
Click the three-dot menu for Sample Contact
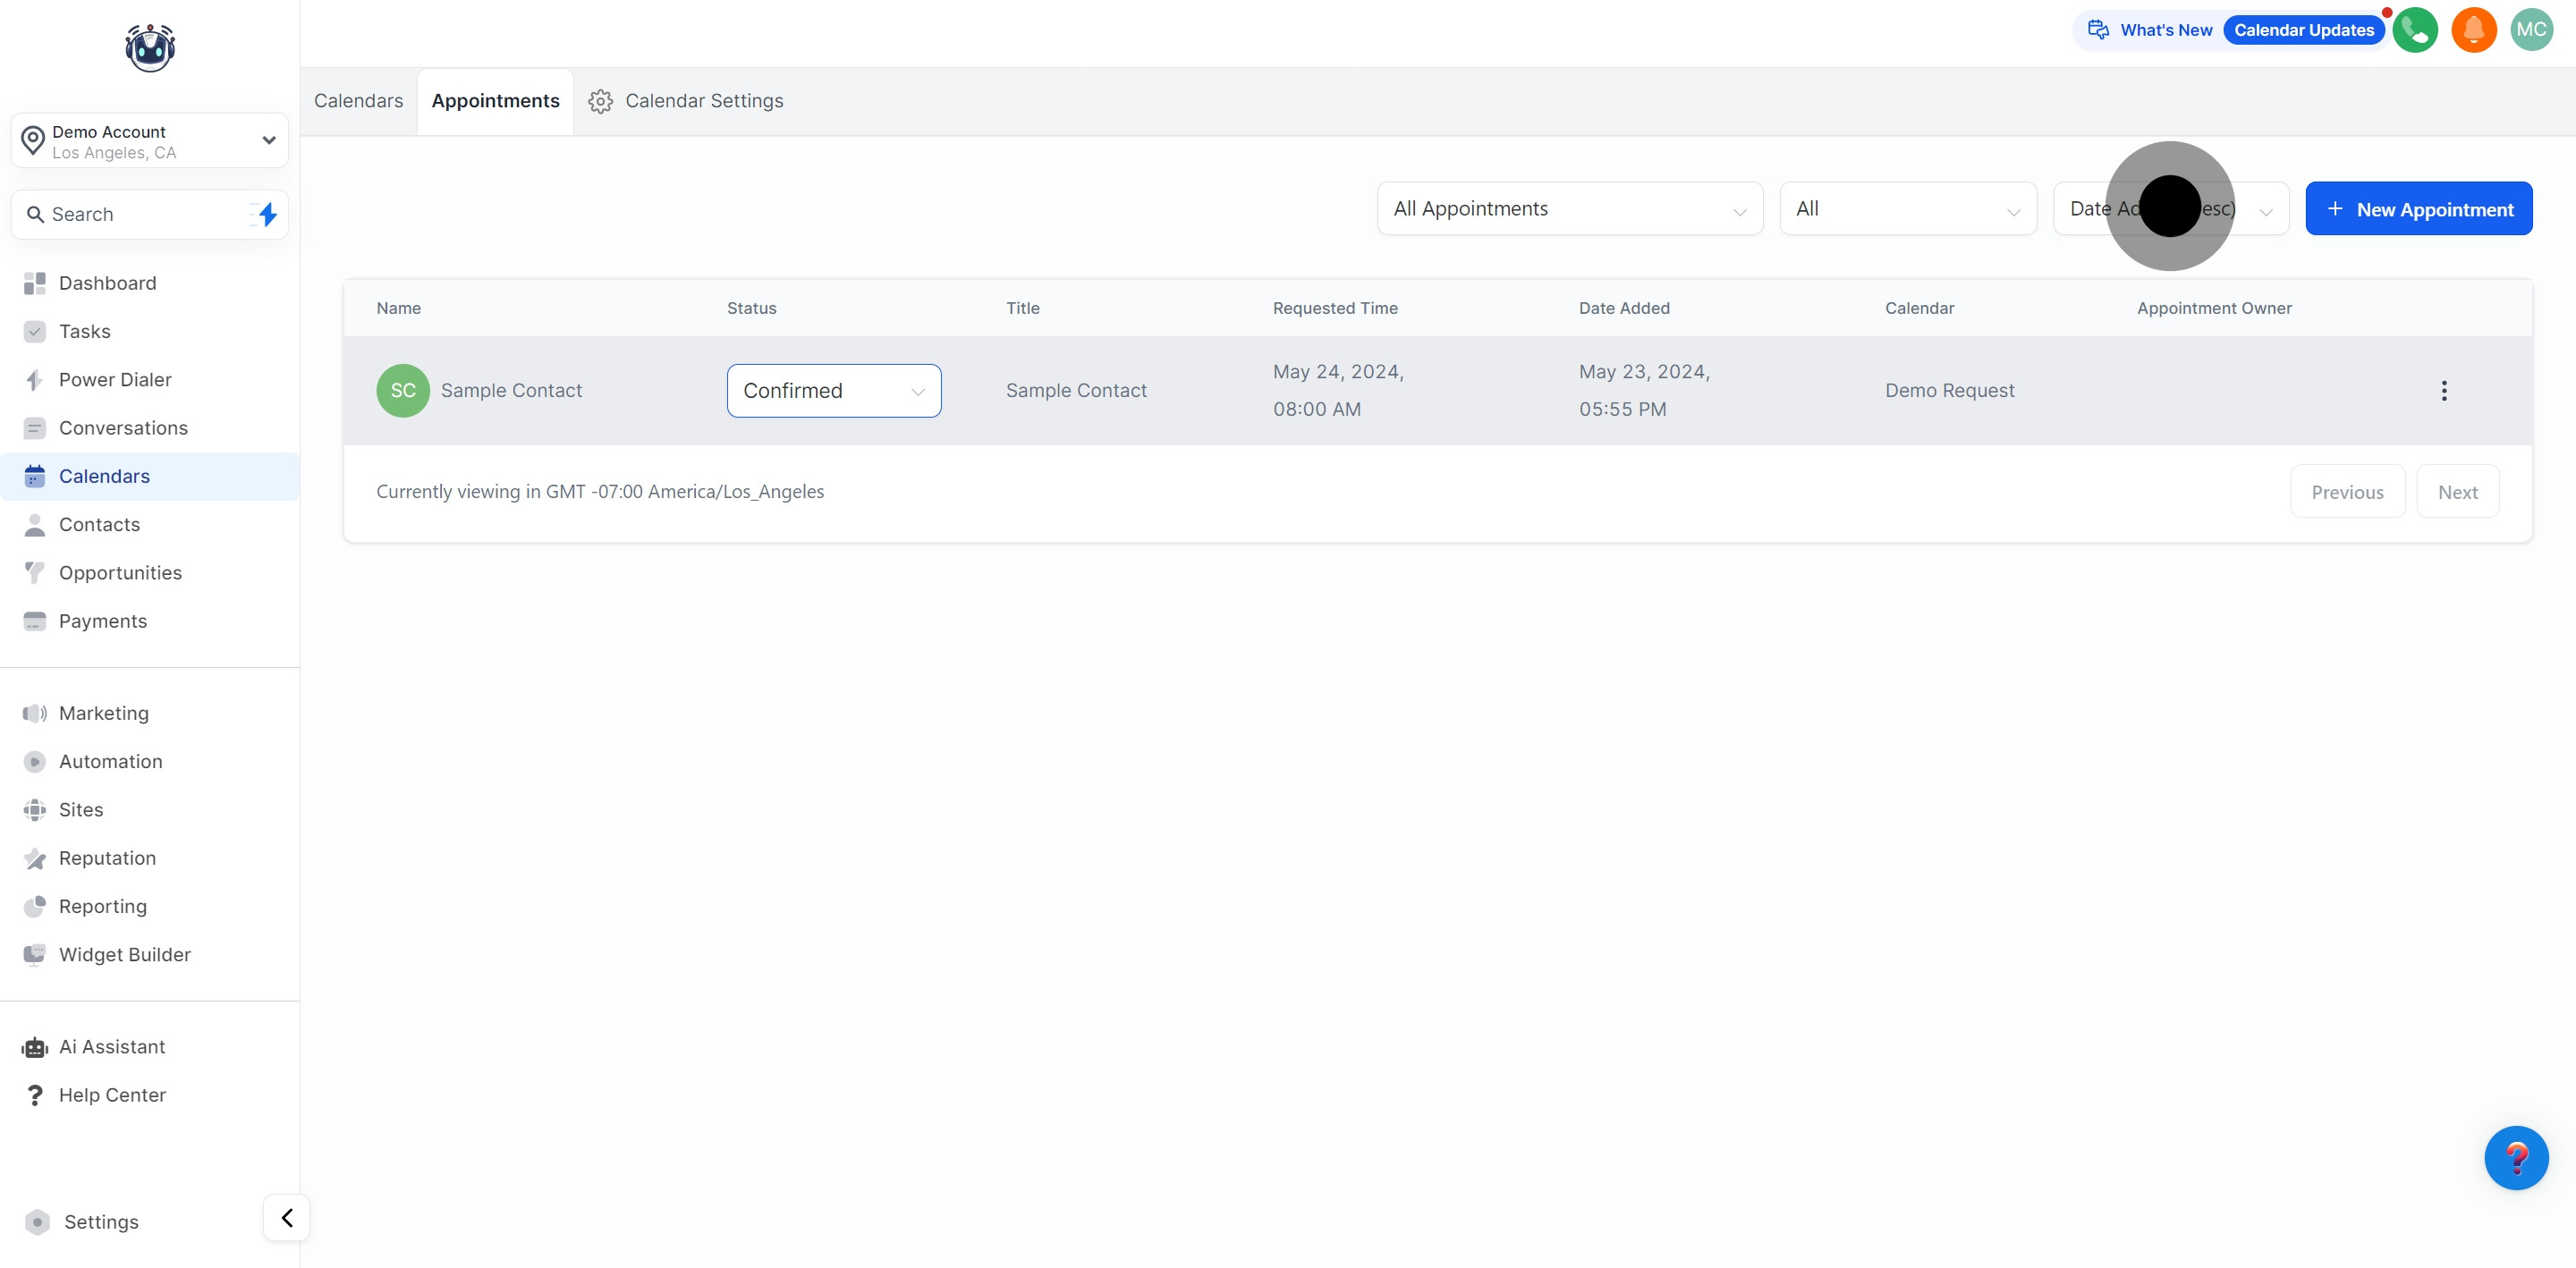pos(2443,391)
